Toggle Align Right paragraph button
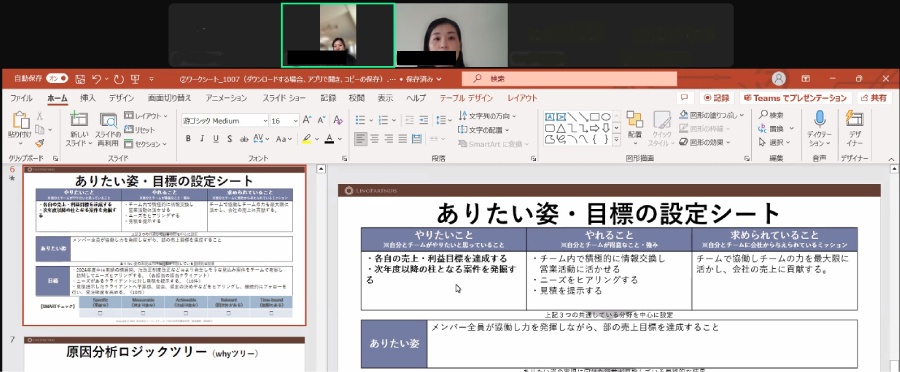 pos(389,138)
